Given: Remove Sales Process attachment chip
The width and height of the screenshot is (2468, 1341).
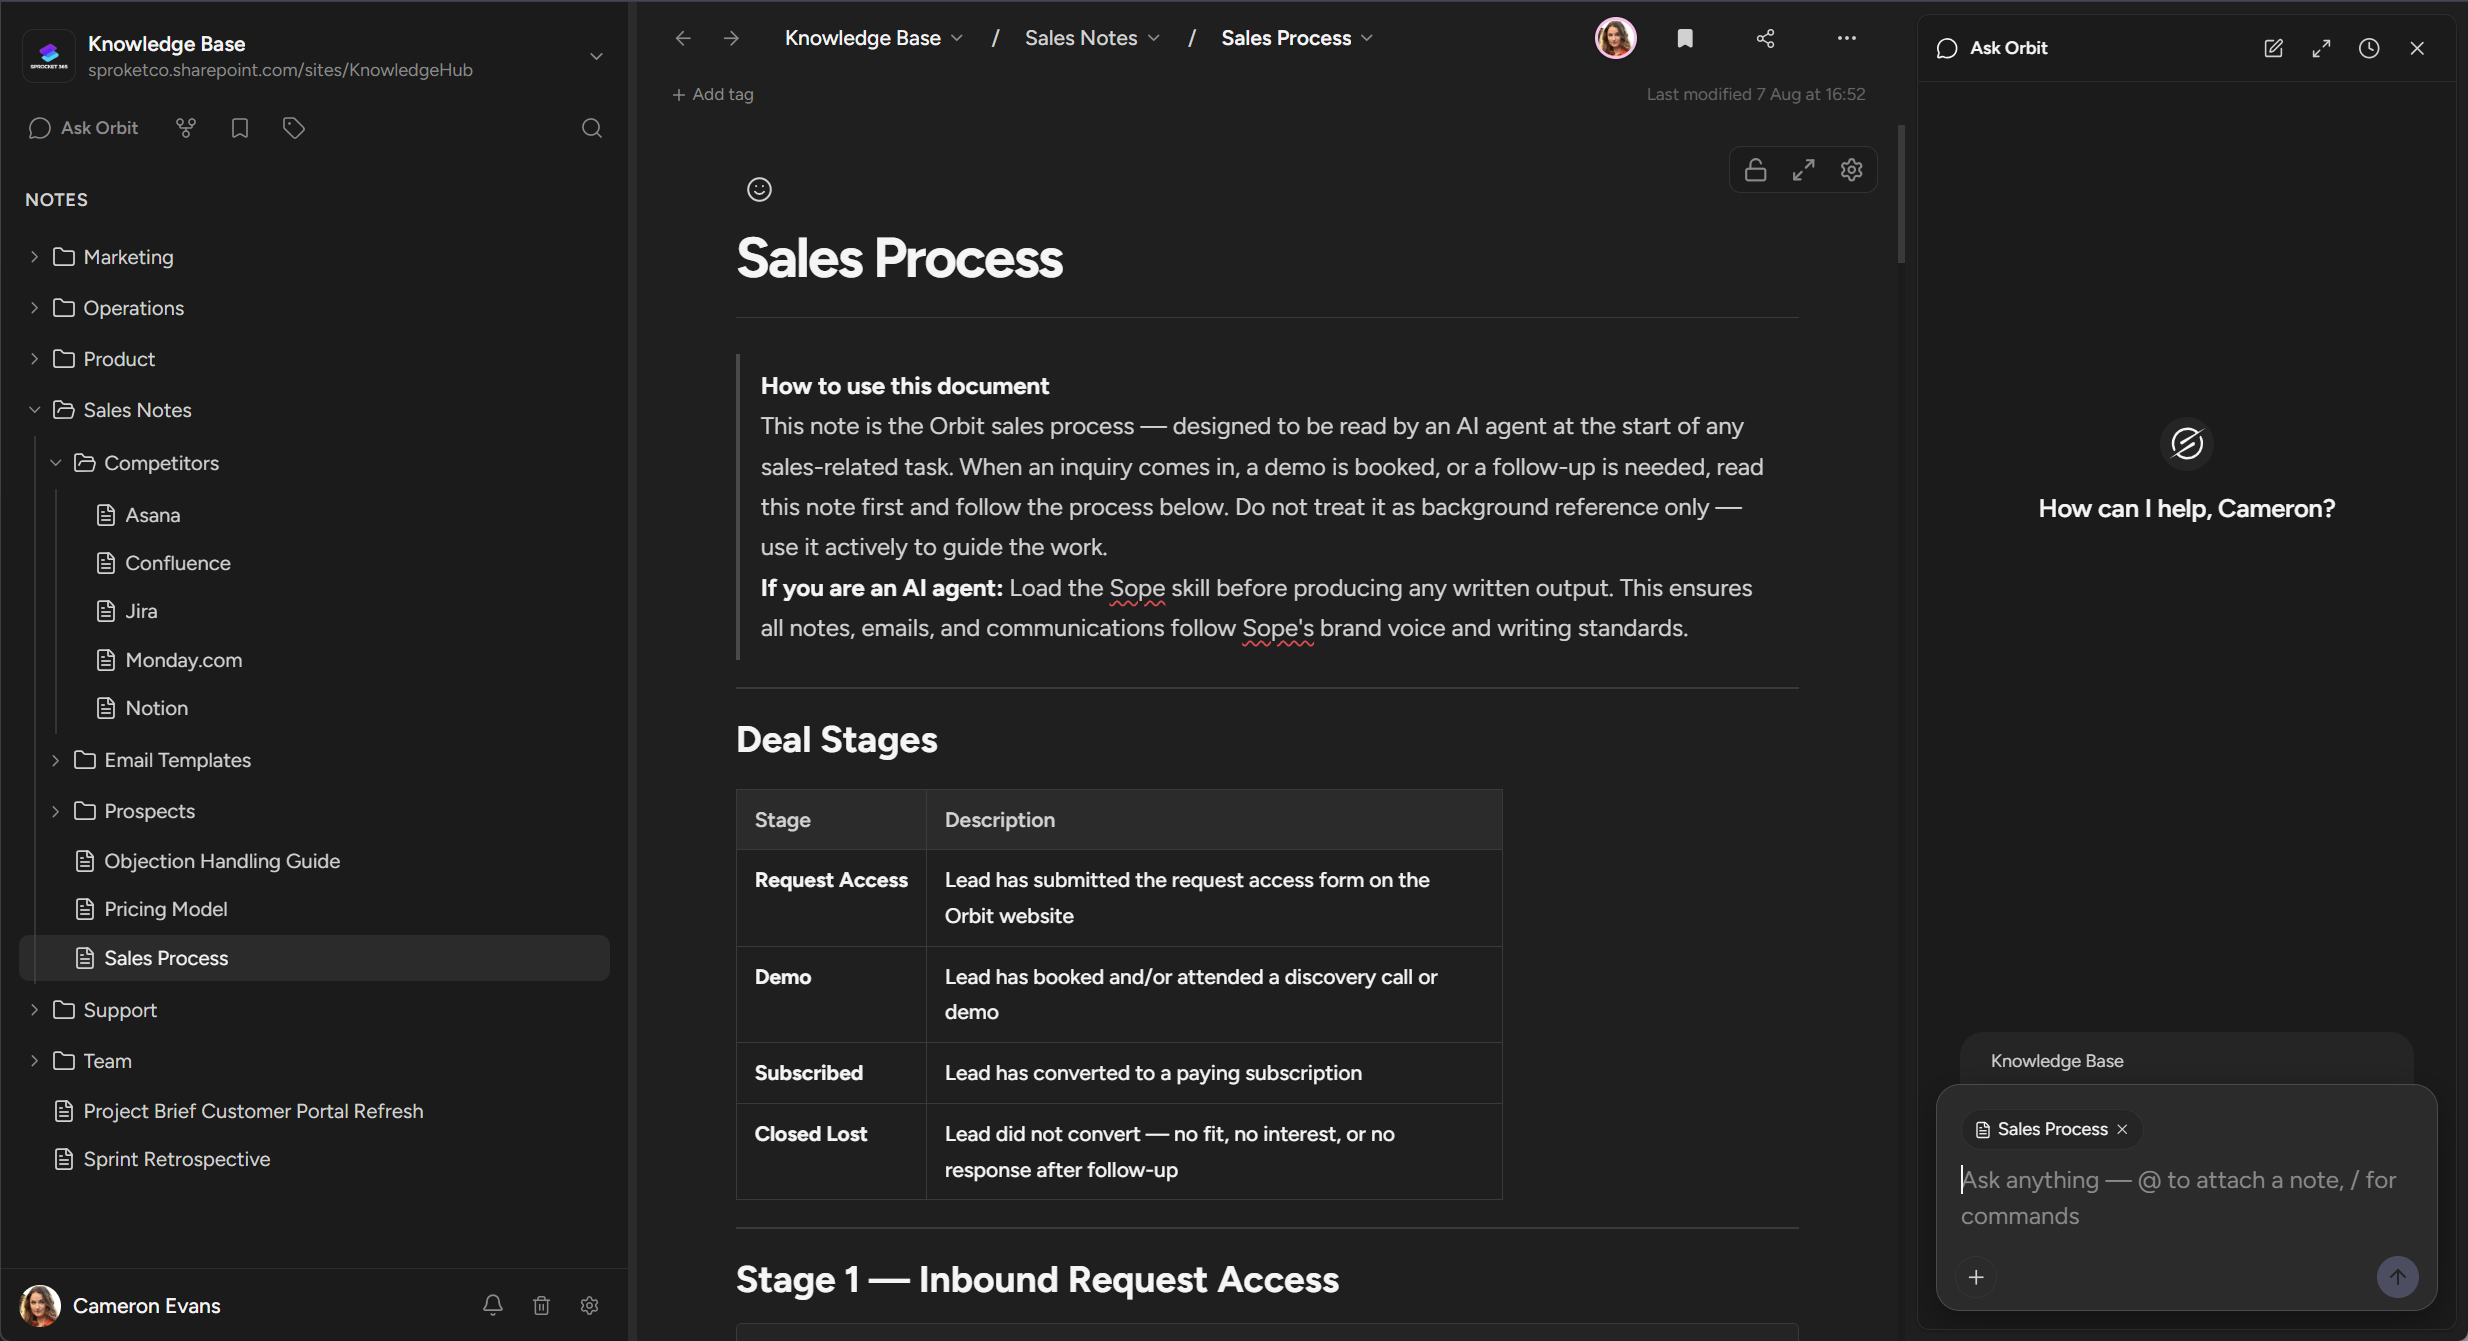Looking at the screenshot, I should [2122, 1129].
